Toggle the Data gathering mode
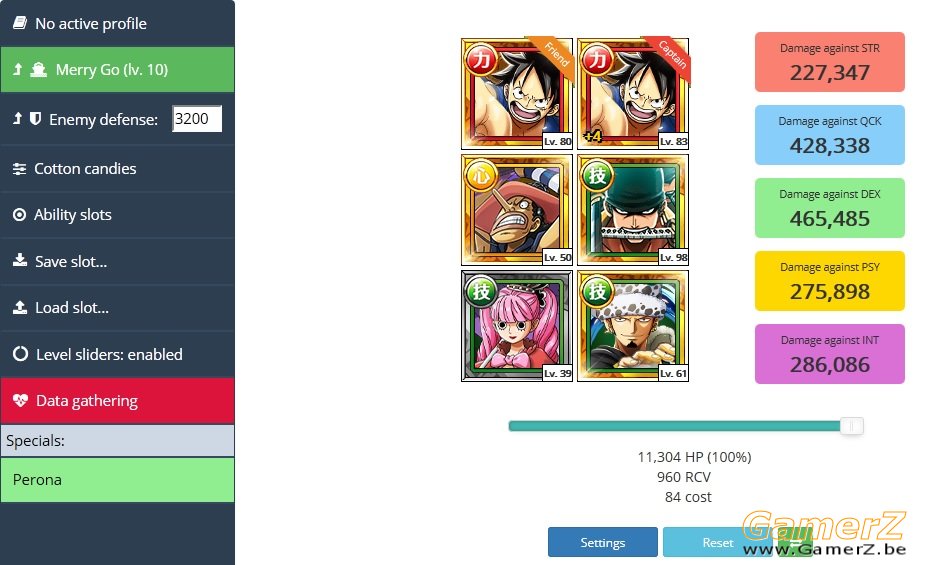The width and height of the screenshot is (927, 565). [x=117, y=401]
